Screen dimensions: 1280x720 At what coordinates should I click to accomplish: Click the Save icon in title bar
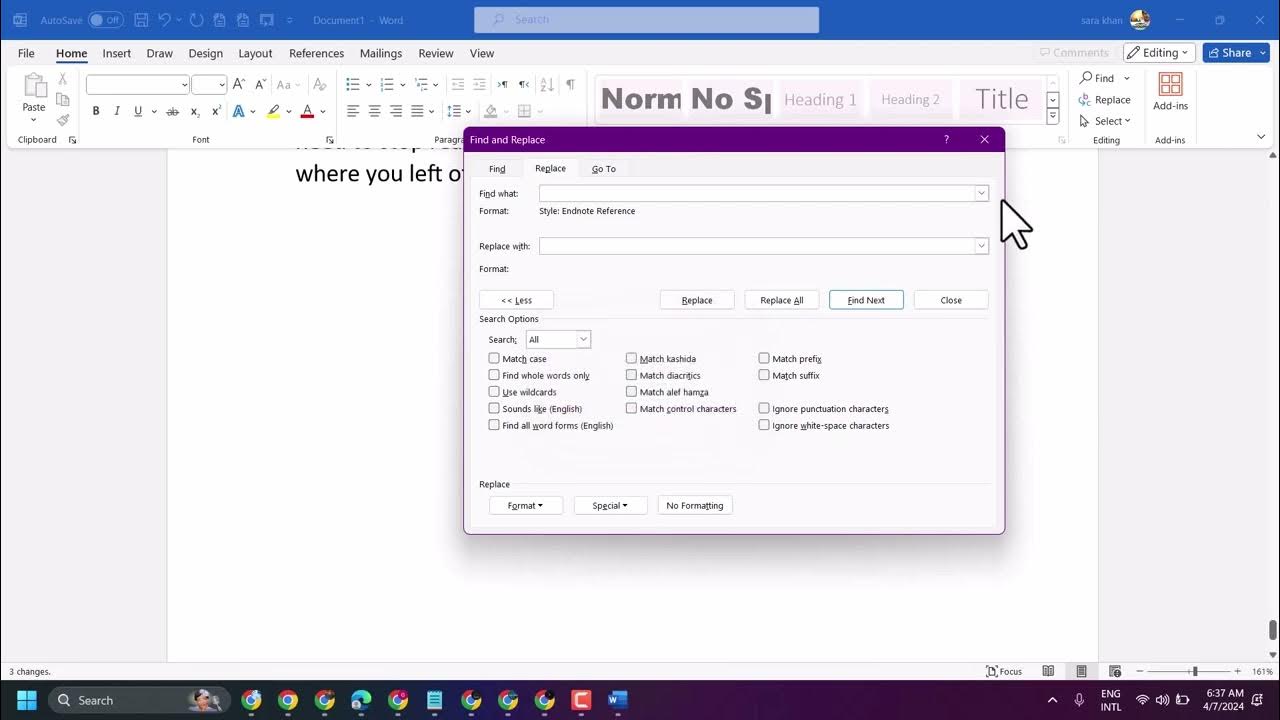tap(141, 20)
